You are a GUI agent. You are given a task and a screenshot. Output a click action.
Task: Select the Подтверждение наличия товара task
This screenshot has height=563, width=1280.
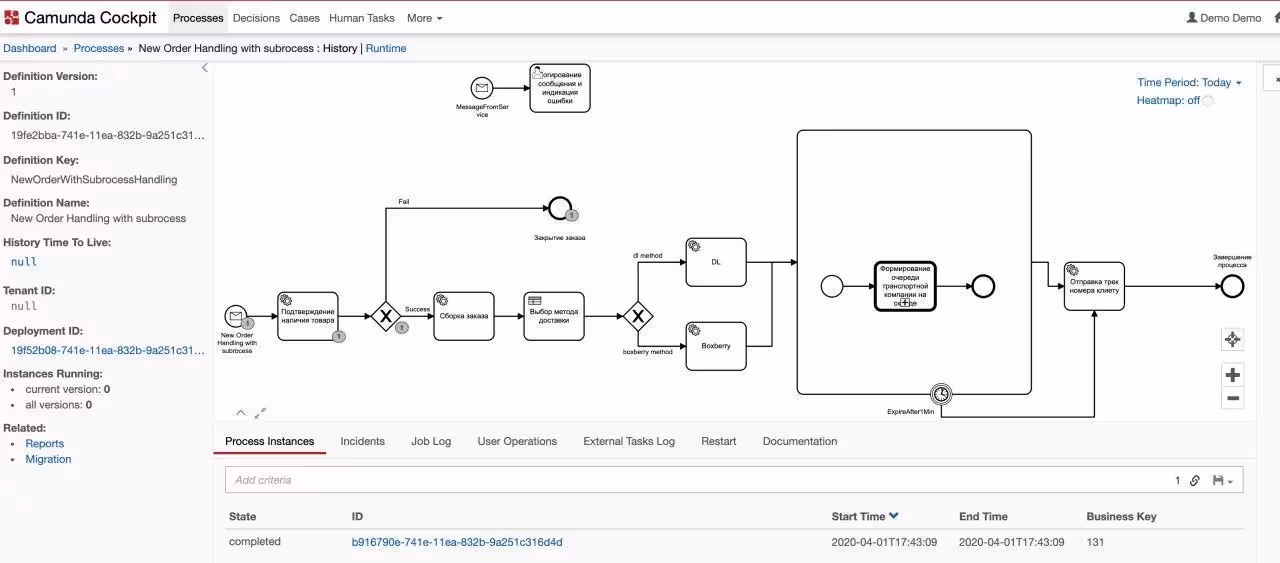pos(308,316)
